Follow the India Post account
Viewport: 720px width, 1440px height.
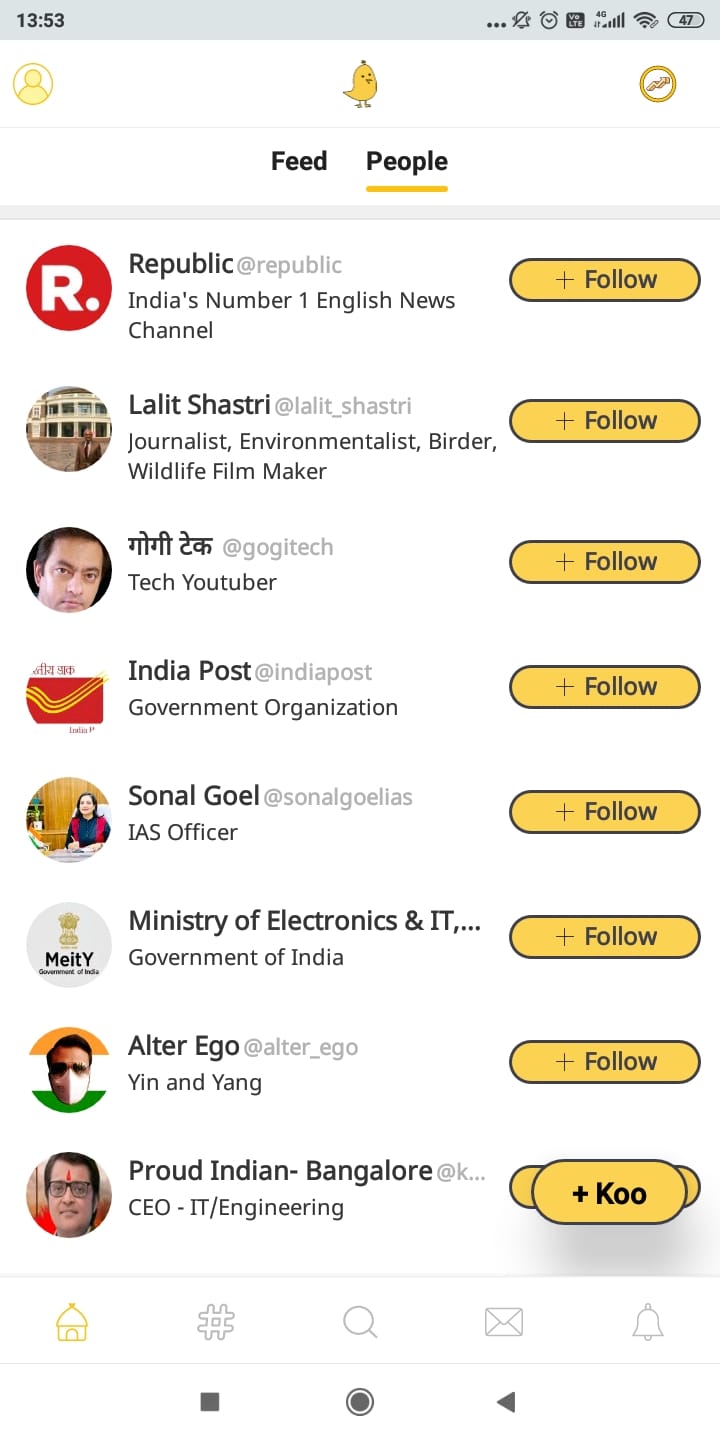(x=605, y=687)
